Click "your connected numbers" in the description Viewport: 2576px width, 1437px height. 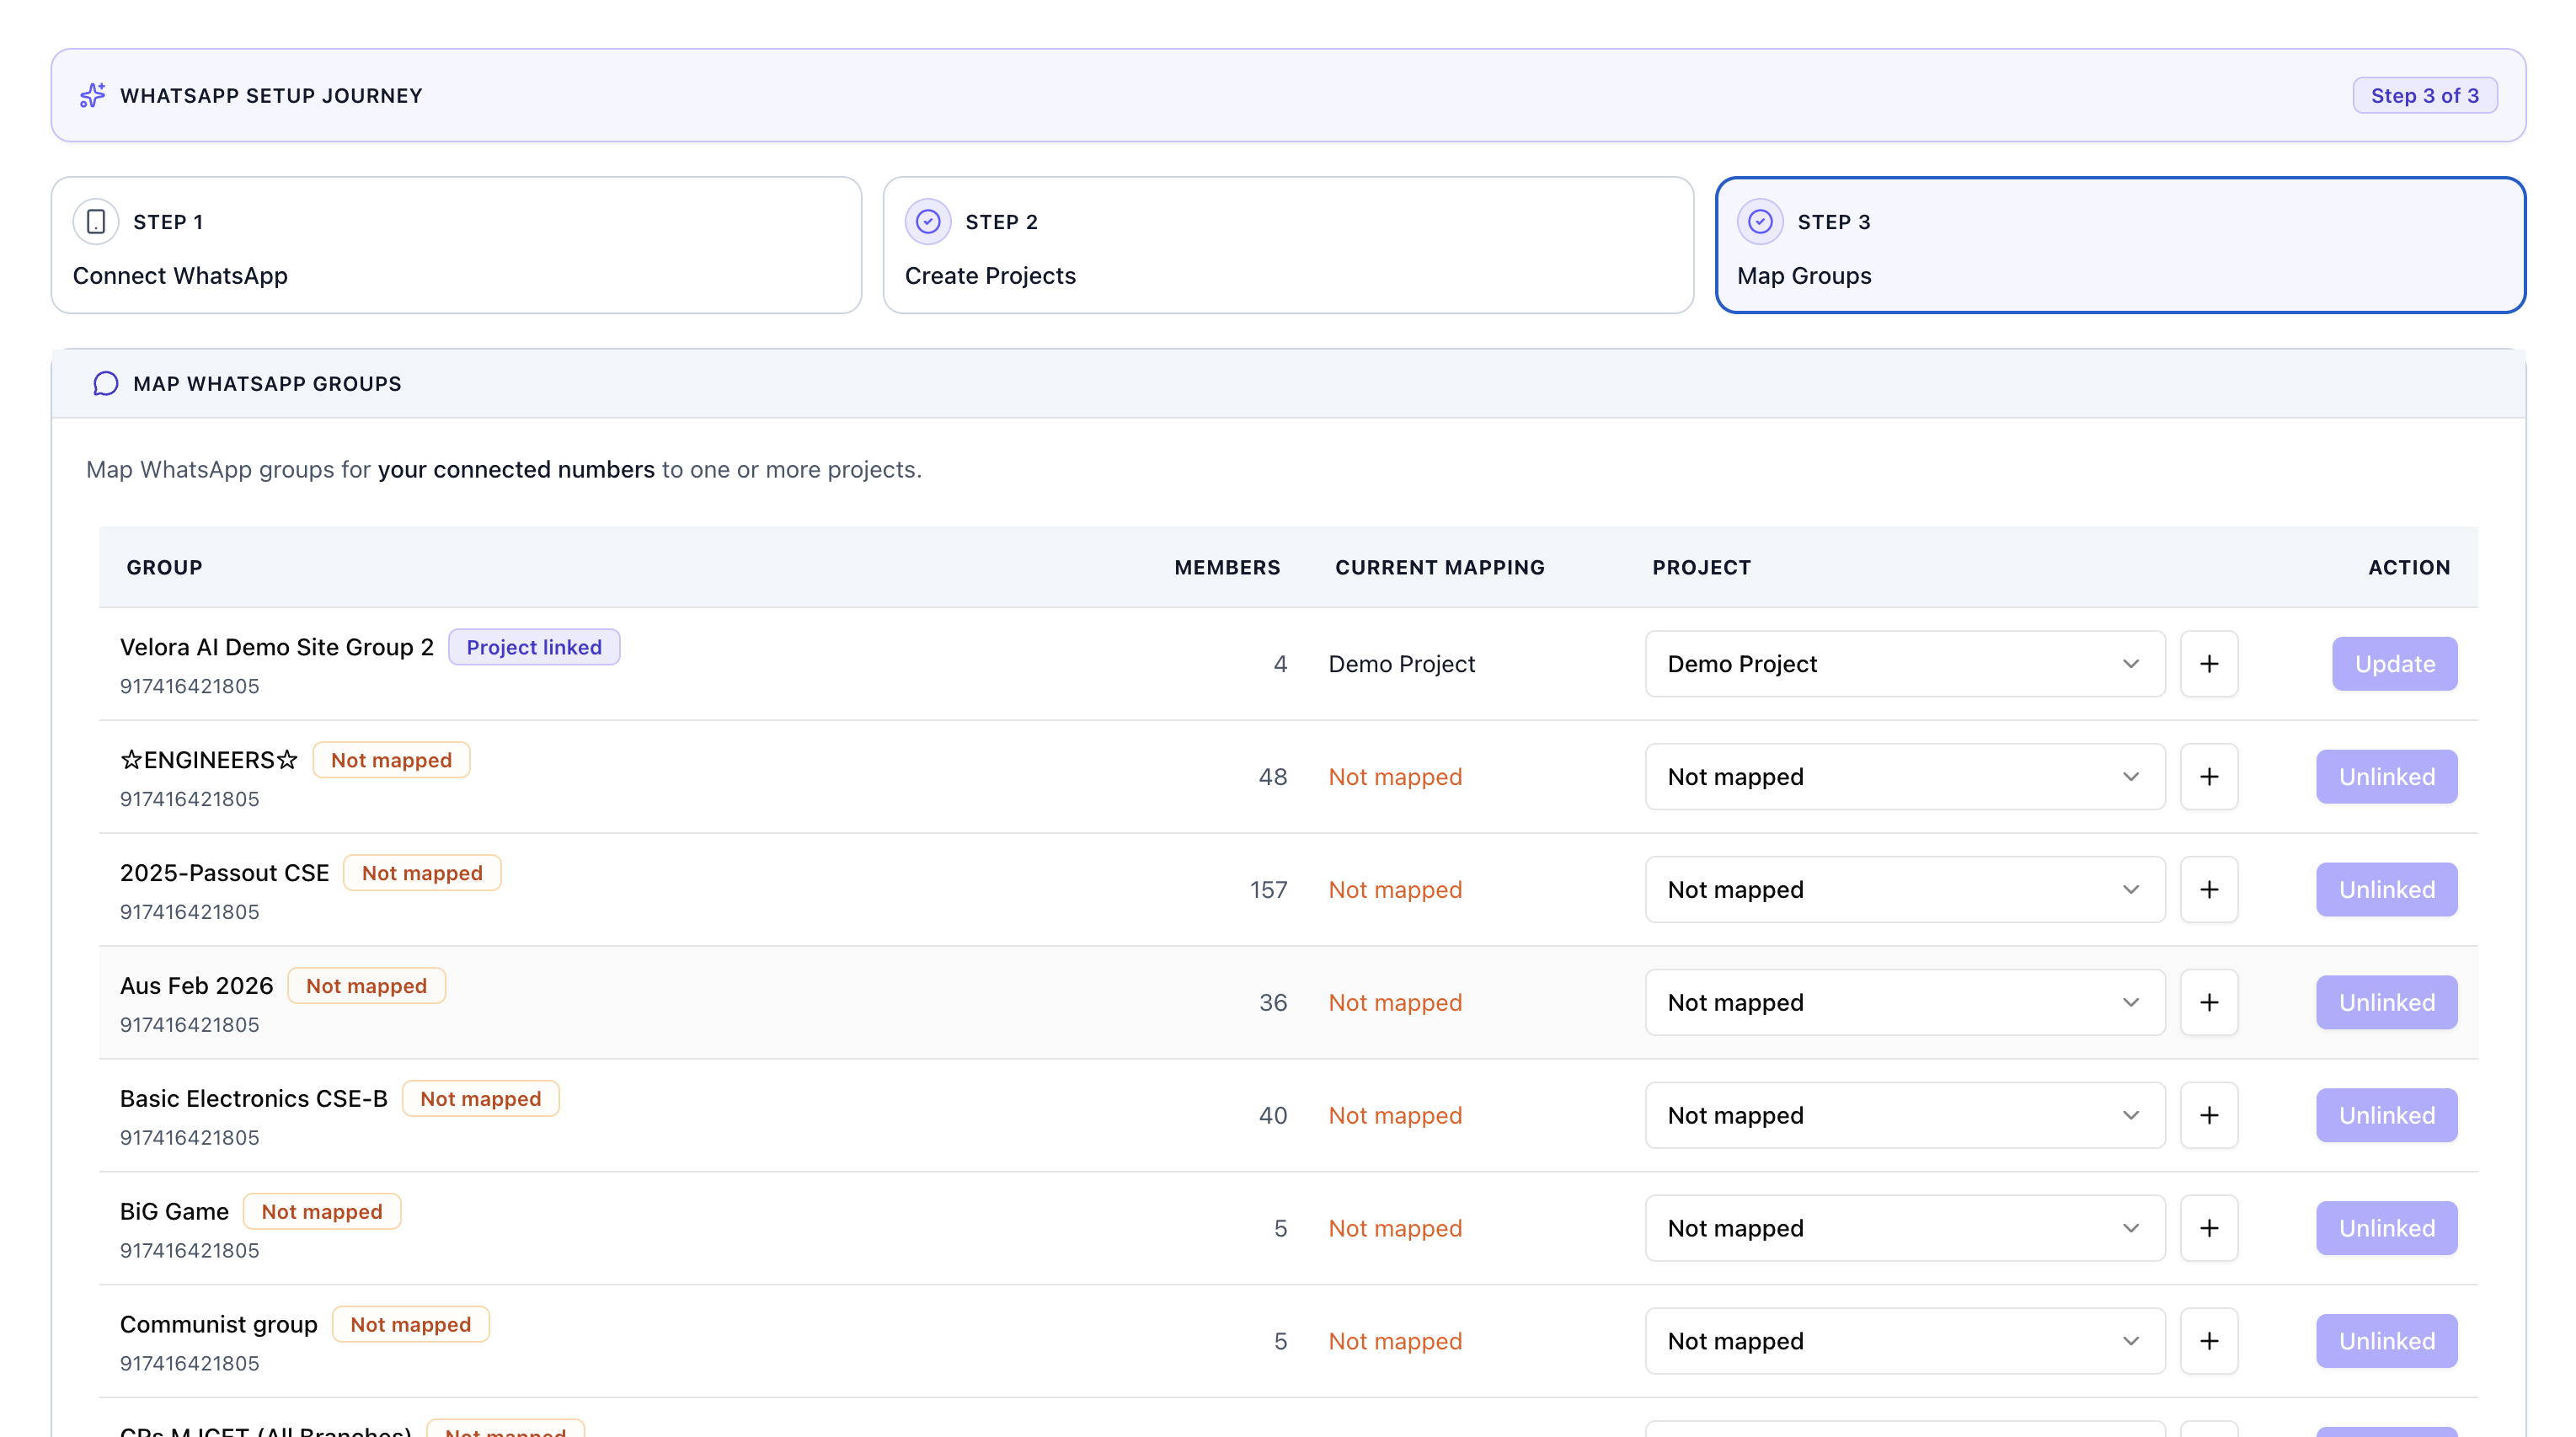pyautogui.click(x=516, y=469)
